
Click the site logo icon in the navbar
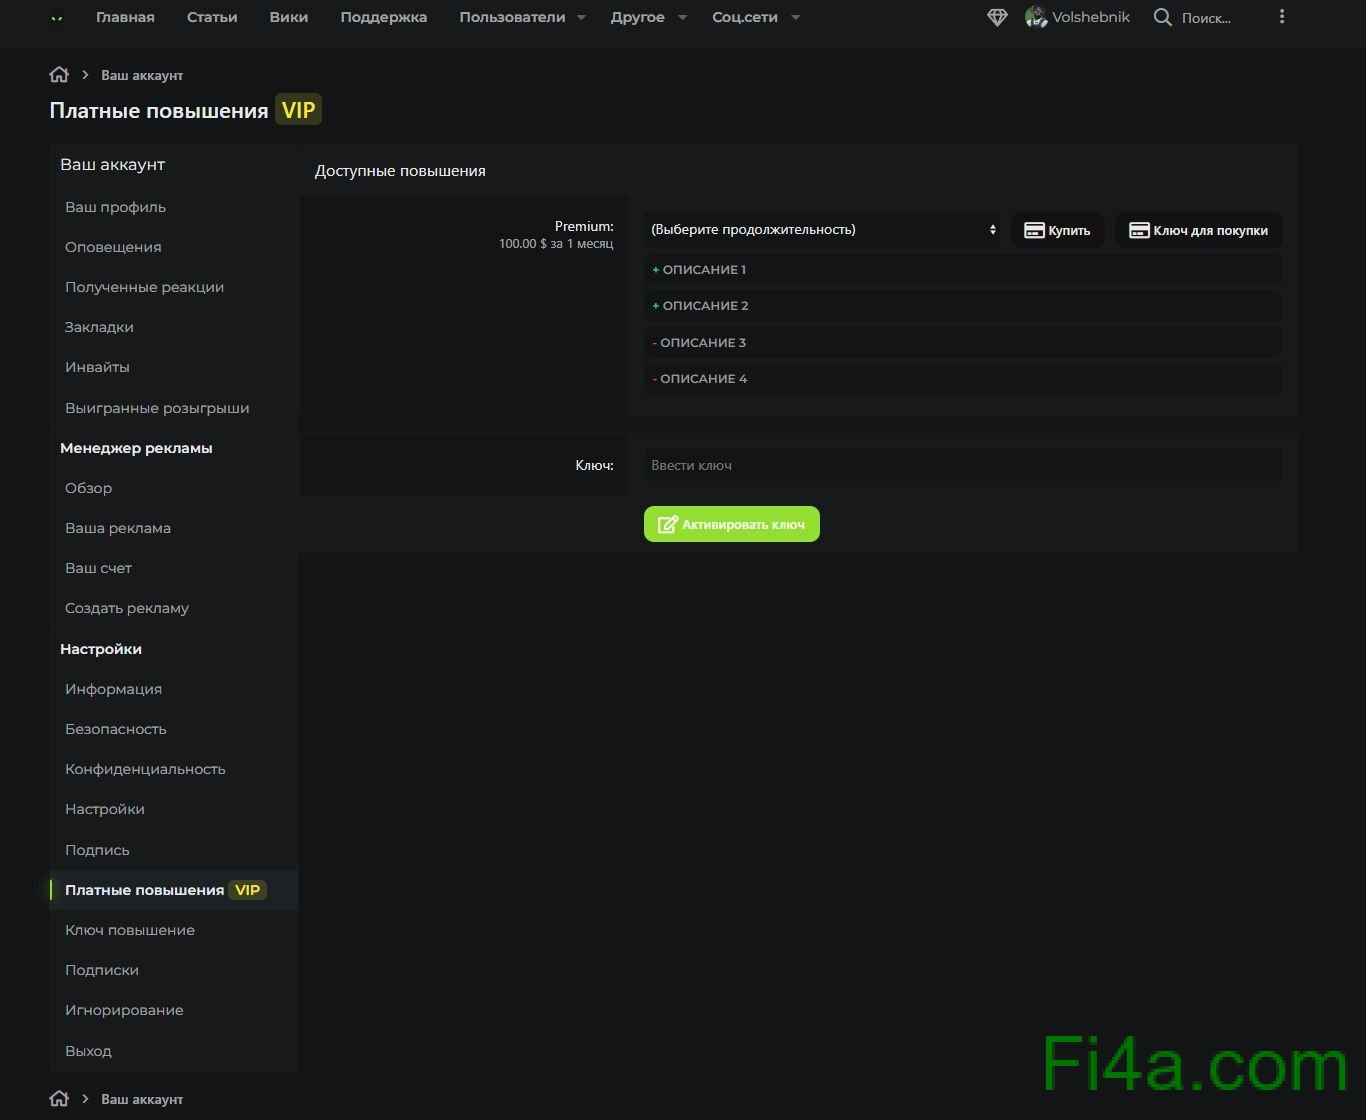(57, 18)
